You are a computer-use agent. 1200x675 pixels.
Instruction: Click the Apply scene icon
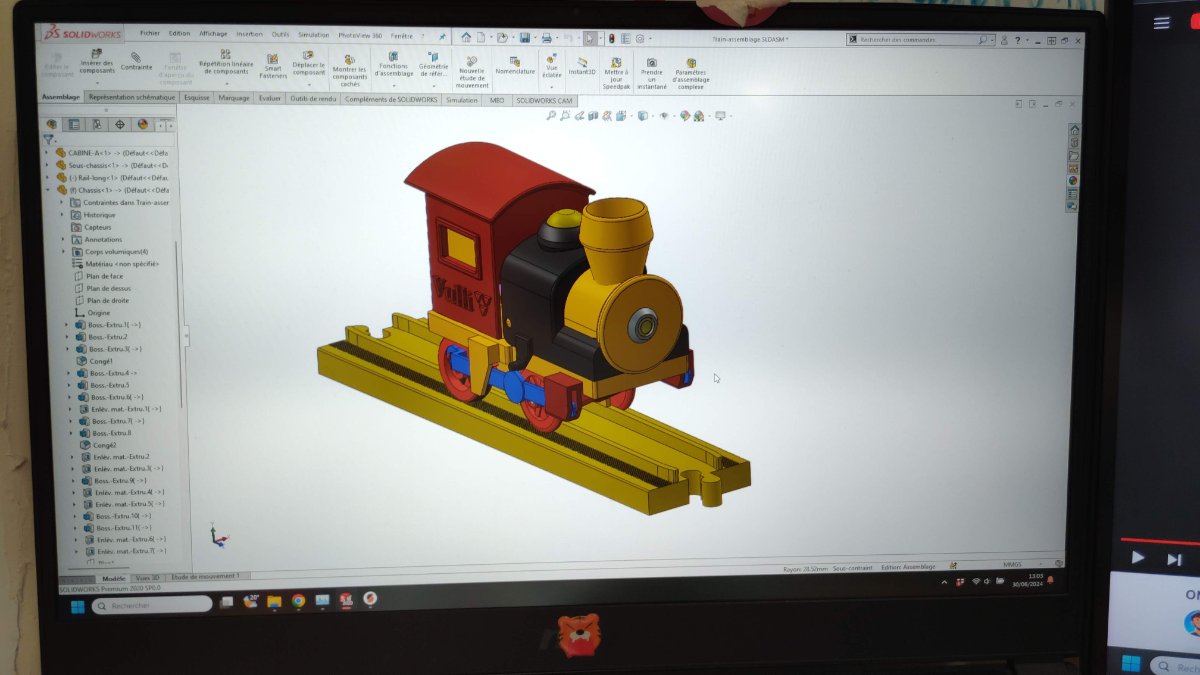click(698, 116)
